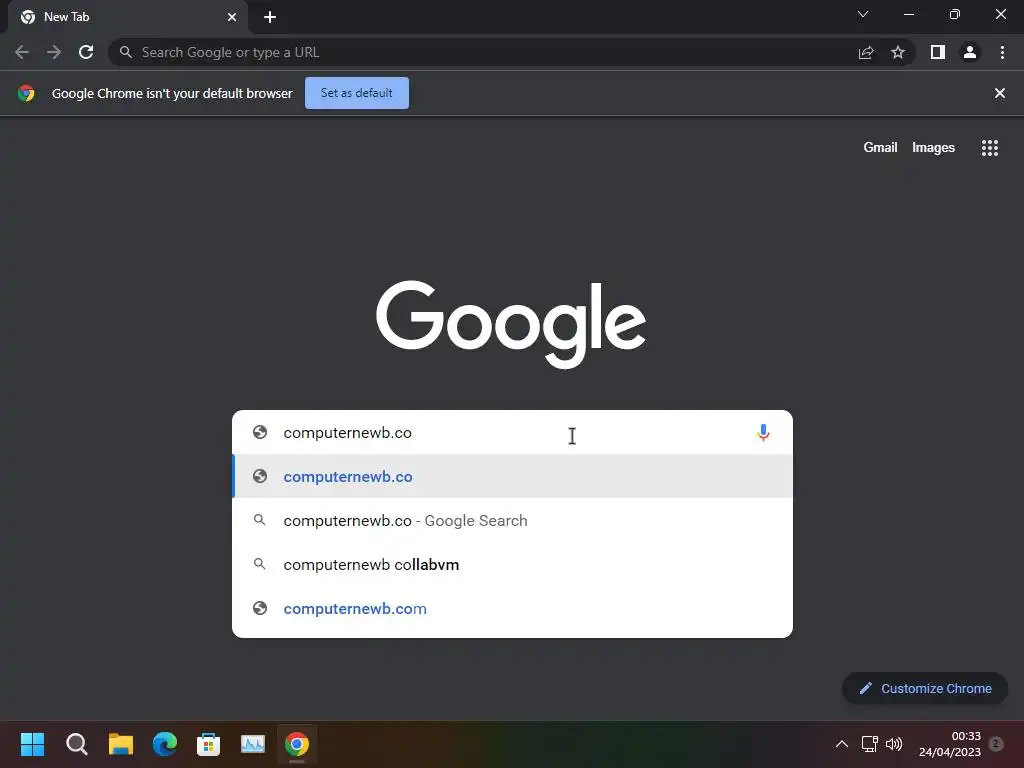The width and height of the screenshot is (1024, 768).
Task: Open the tab search chevron
Action: pos(863,14)
